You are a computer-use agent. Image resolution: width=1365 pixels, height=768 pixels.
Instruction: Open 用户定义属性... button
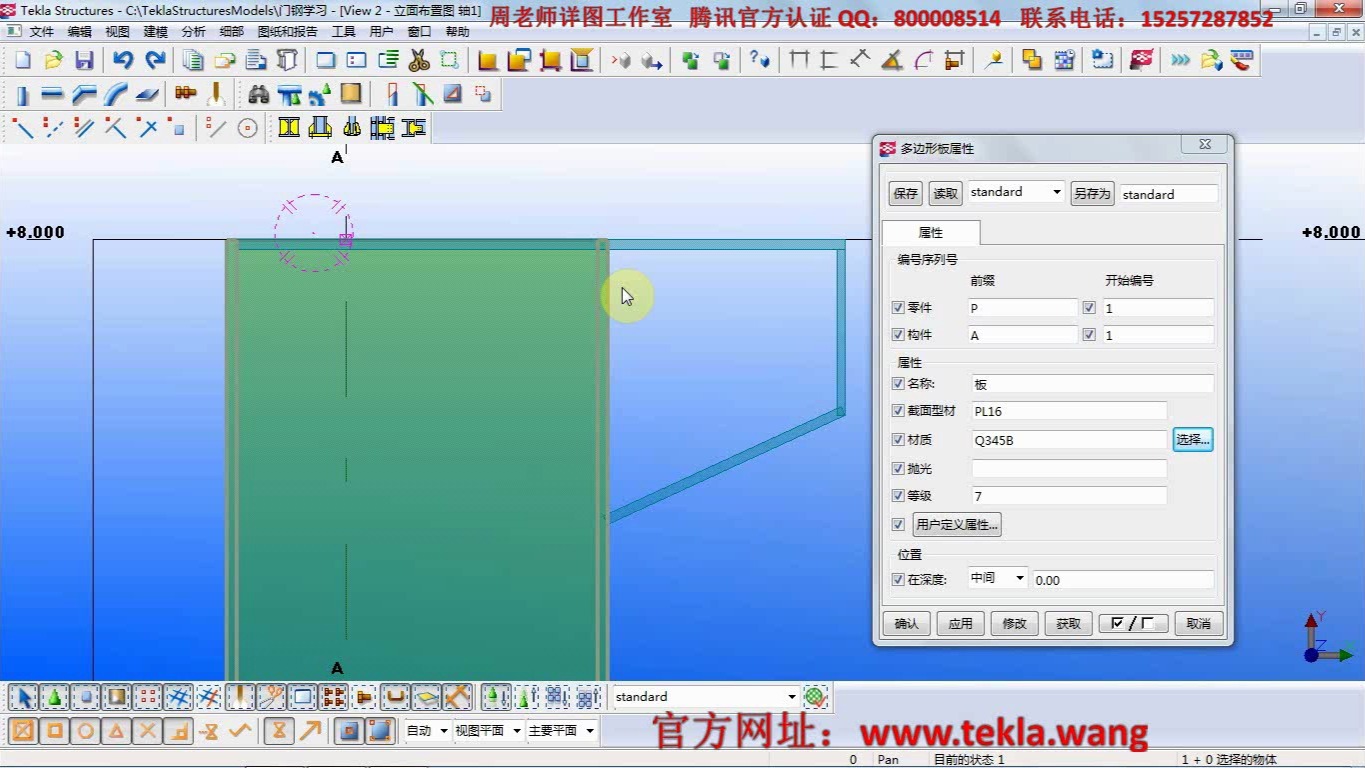click(x=957, y=525)
